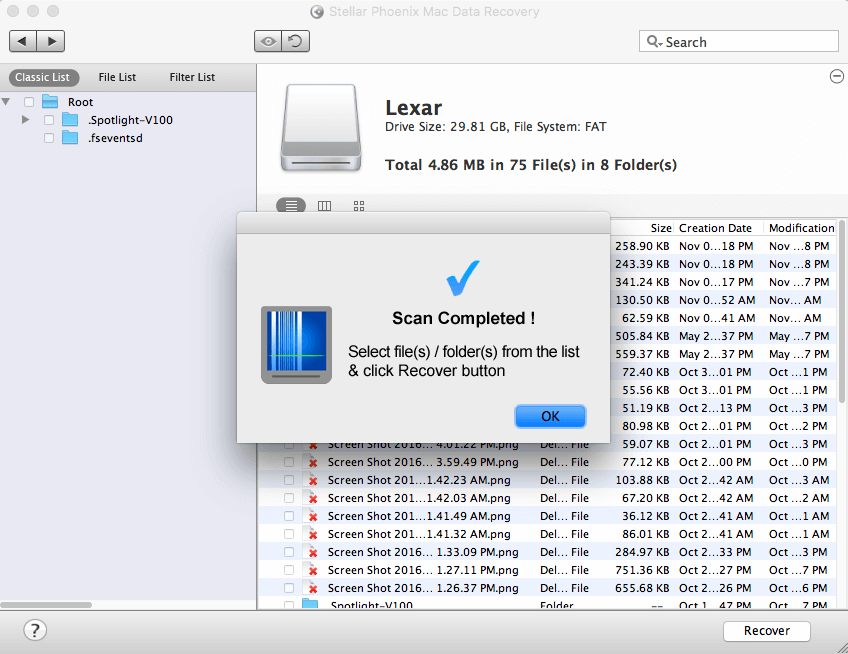Click the forward navigation arrow

(x=51, y=41)
